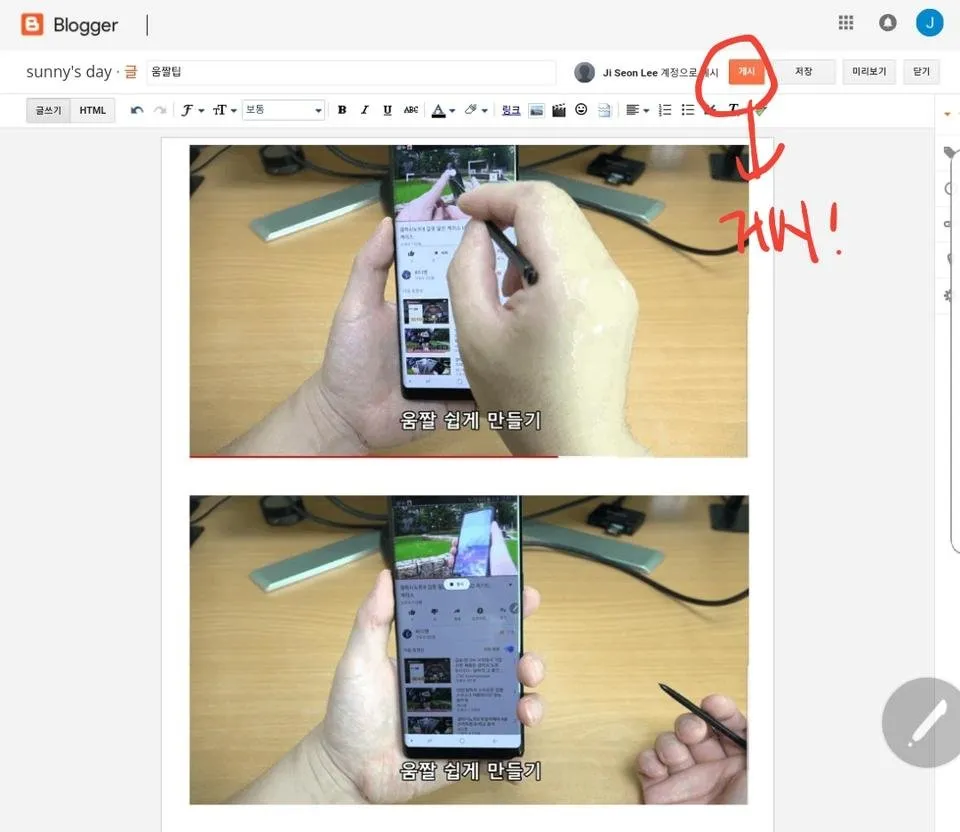Open the J account avatar
960x832 pixels.
929,23
